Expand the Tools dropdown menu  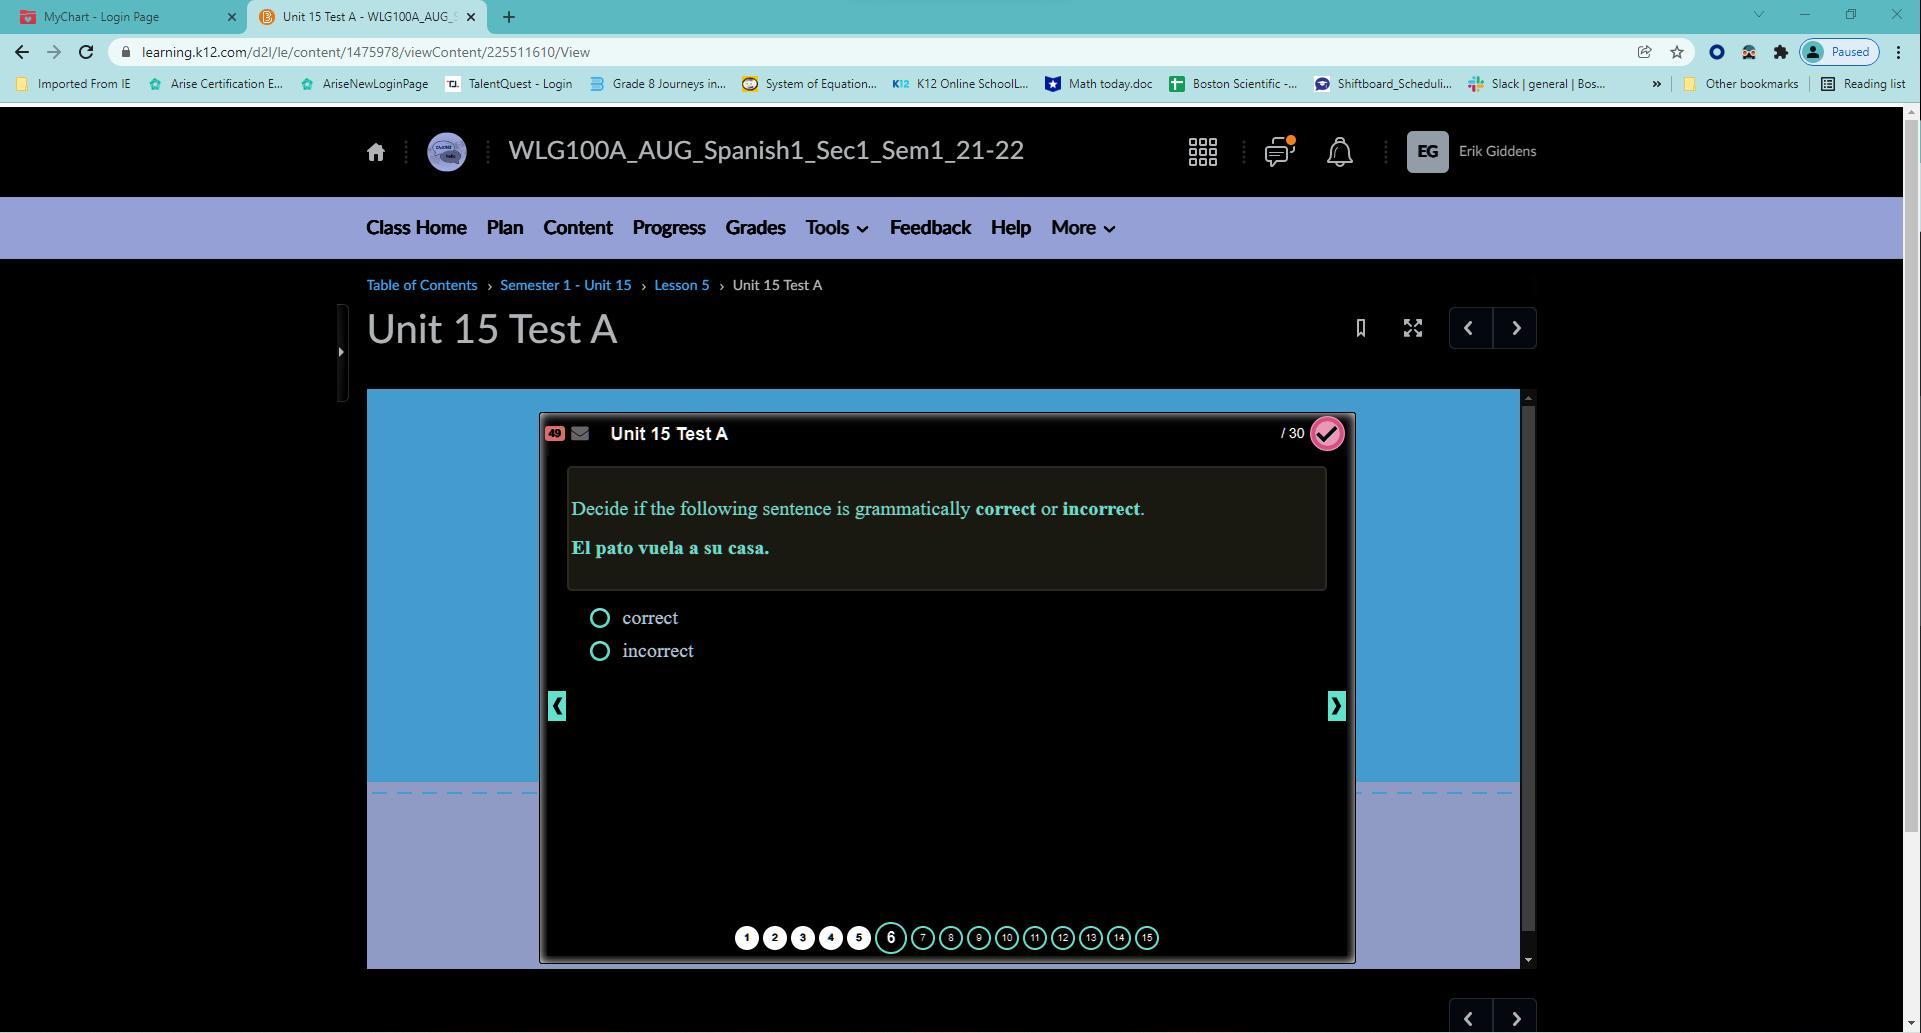coord(837,228)
